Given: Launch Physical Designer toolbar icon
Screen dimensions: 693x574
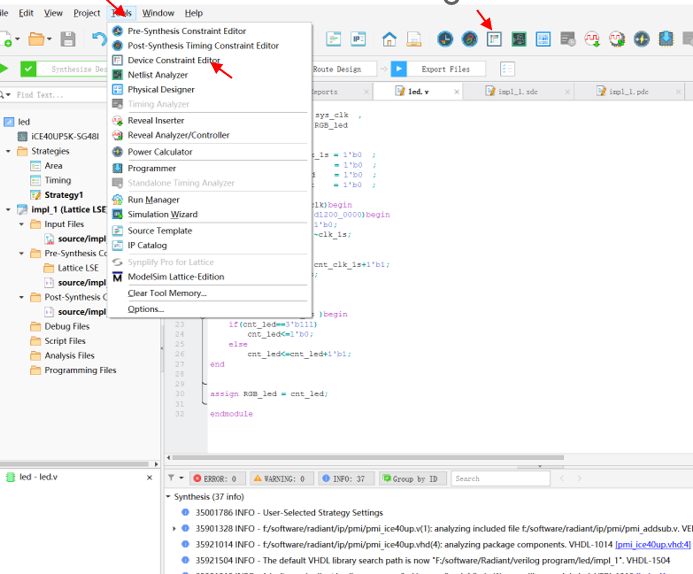Looking at the screenshot, I should pyautogui.click(x=543, y=39).
